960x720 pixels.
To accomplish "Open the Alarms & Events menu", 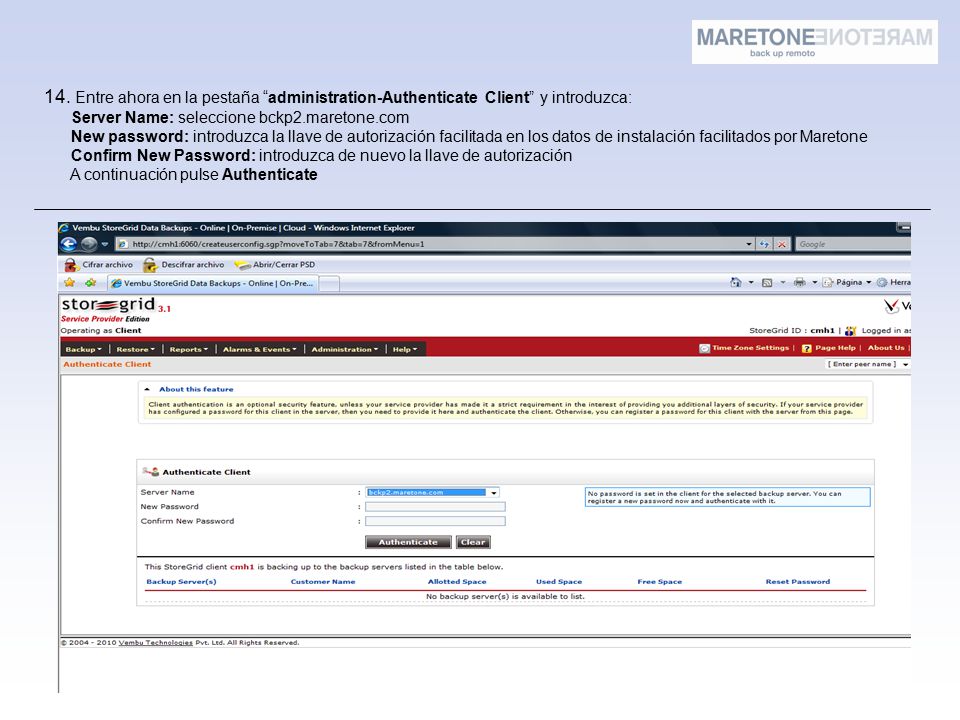I will tap(260, 350).
